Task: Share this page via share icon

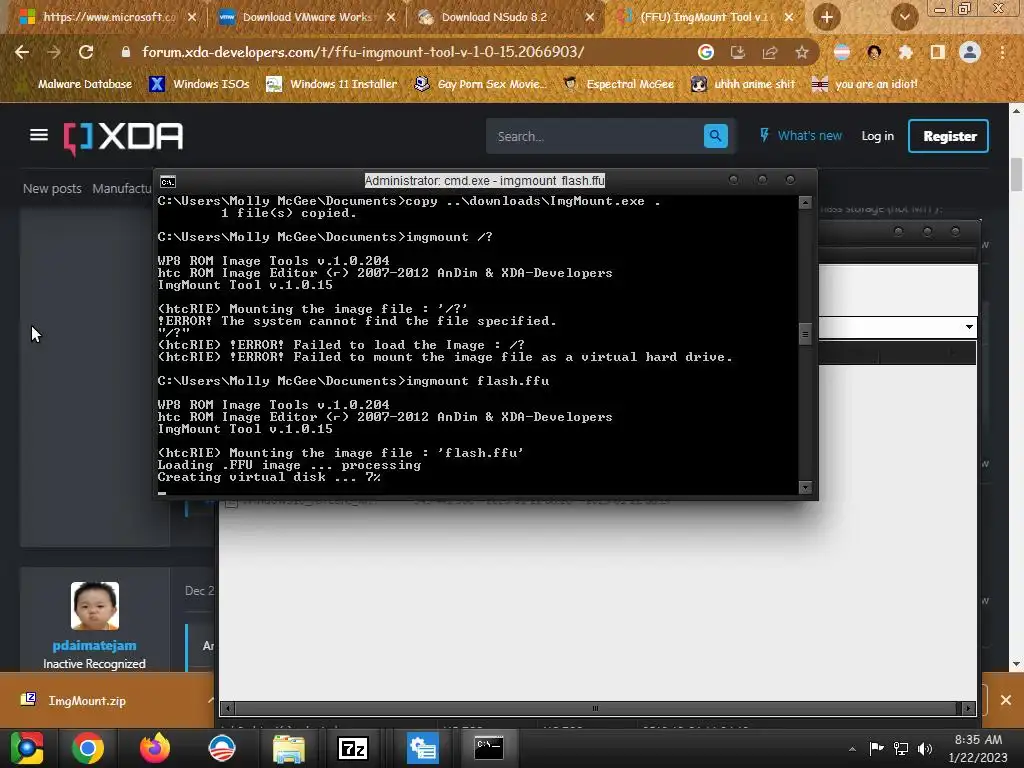Action: pyautogui.click(x=770, y=52)
